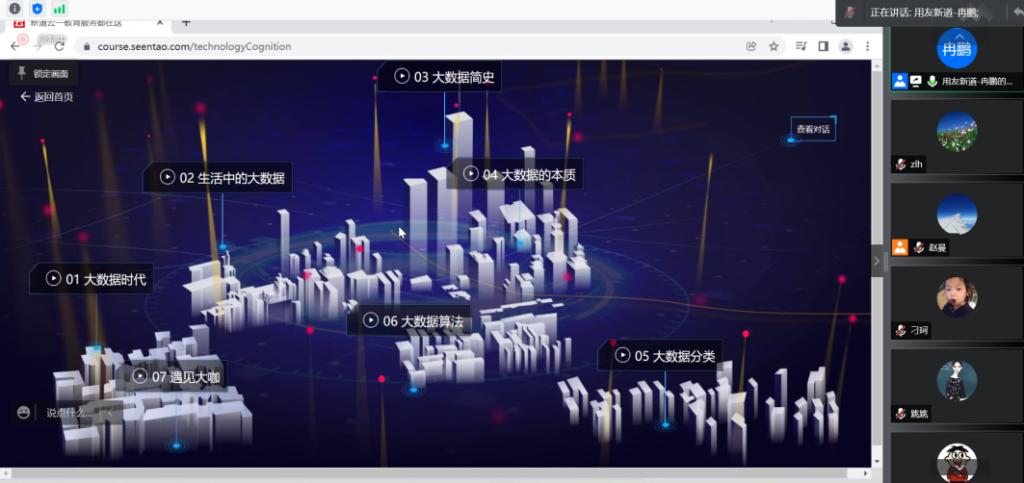Open lesson 04 大数据的本质

click(x=518, y=175)
